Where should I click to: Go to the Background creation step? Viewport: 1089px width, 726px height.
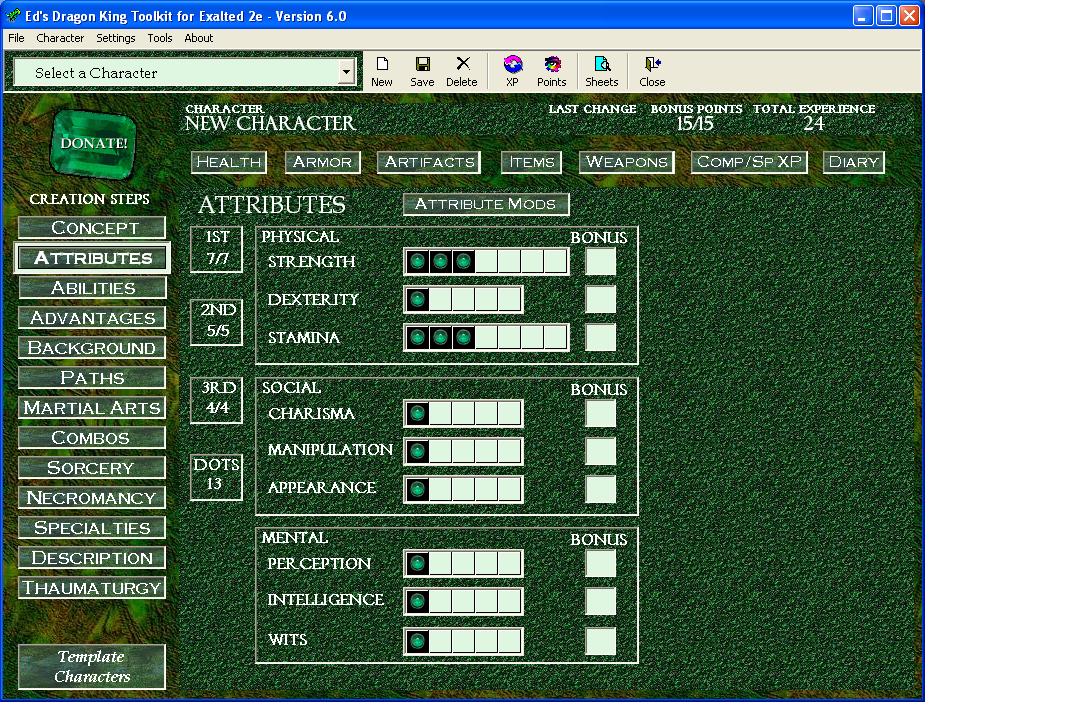click(x=92, y=347)
